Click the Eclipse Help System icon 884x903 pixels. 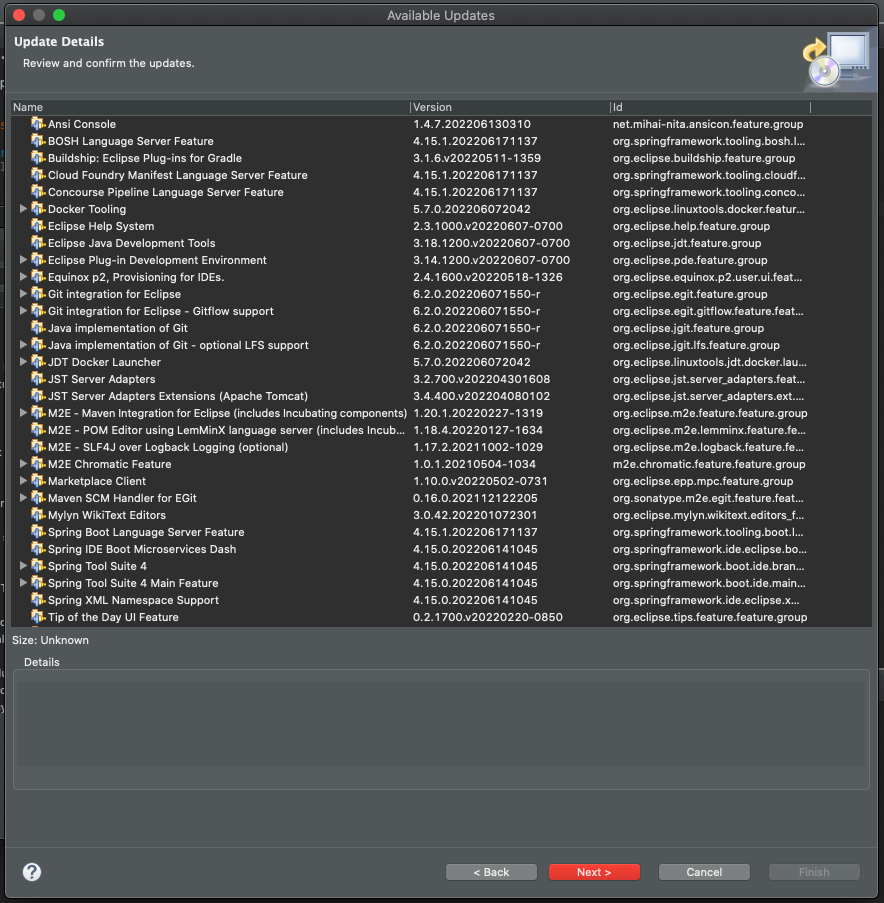pos(38,226)
